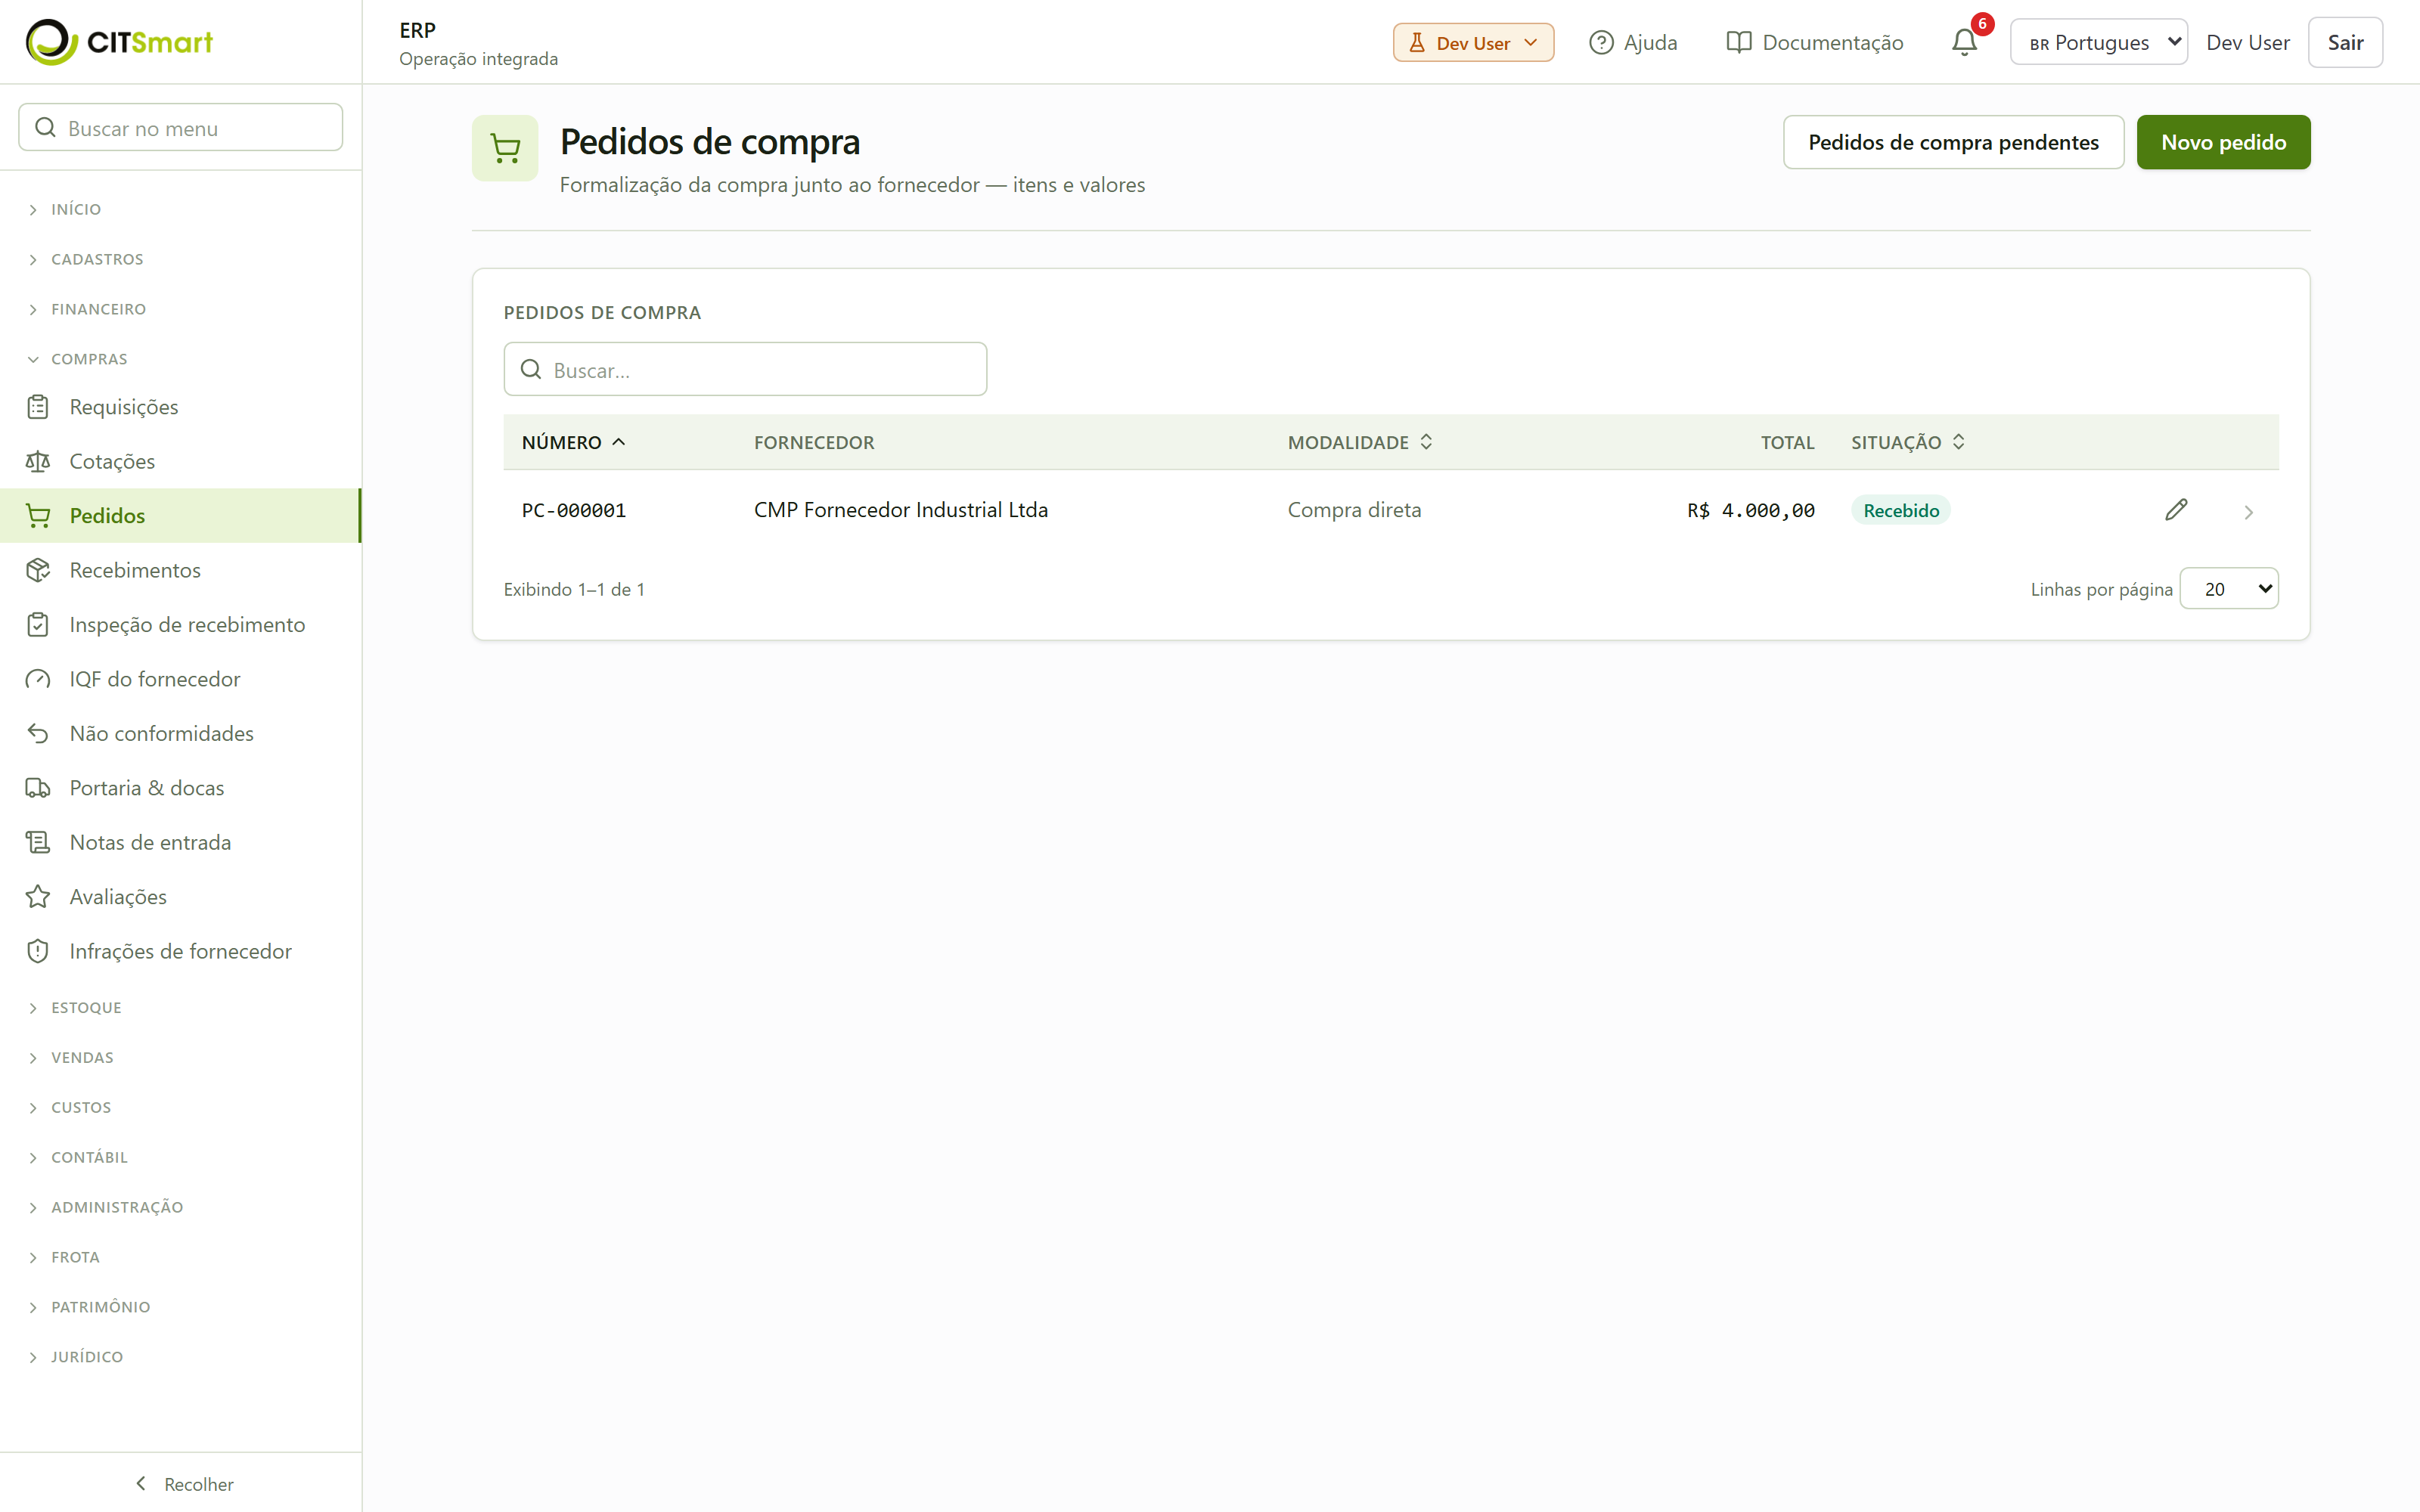Open the Notas de entrada receipt icon
The width and height of the screenshot is (2420, 1512).
click(38, 843)
